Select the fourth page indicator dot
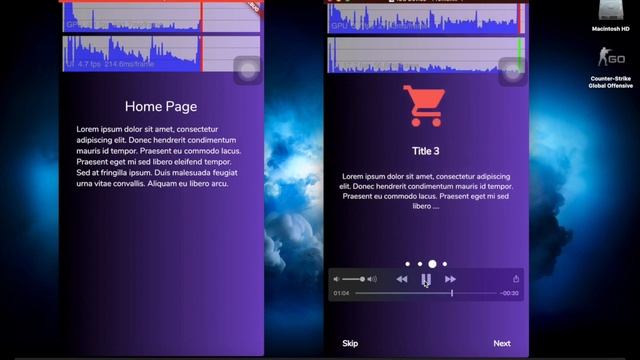 444,264
